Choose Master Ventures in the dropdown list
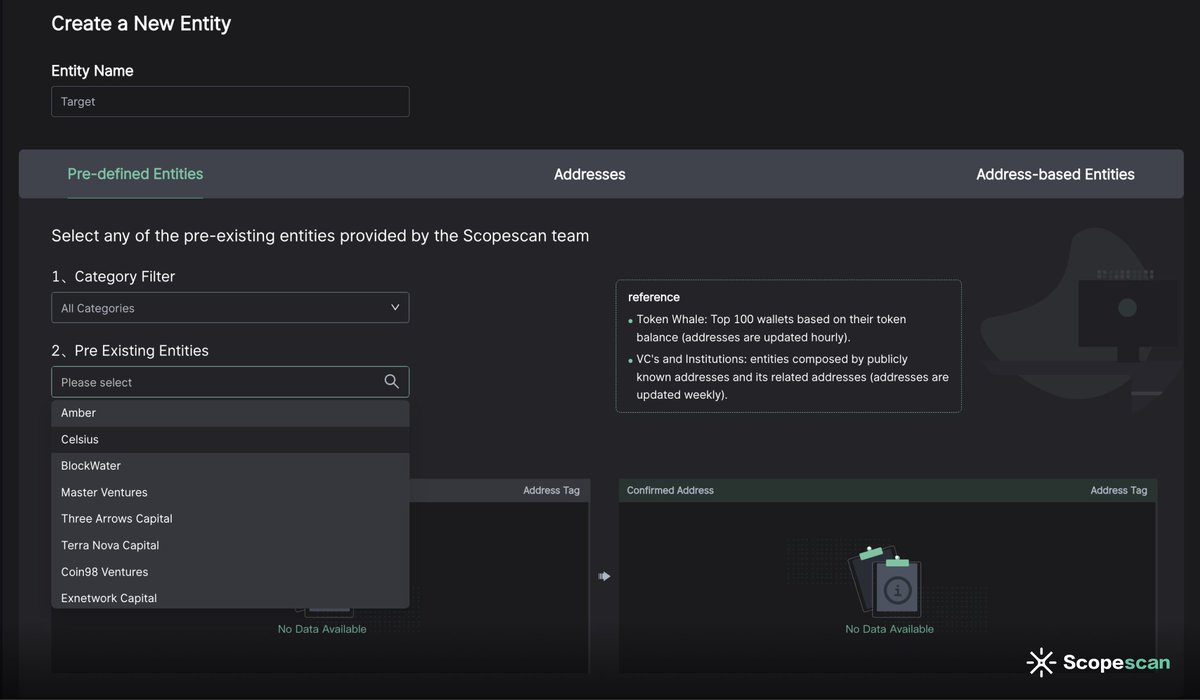The width and height of the screenshot is (1200, 700). (x=230, y=492)
